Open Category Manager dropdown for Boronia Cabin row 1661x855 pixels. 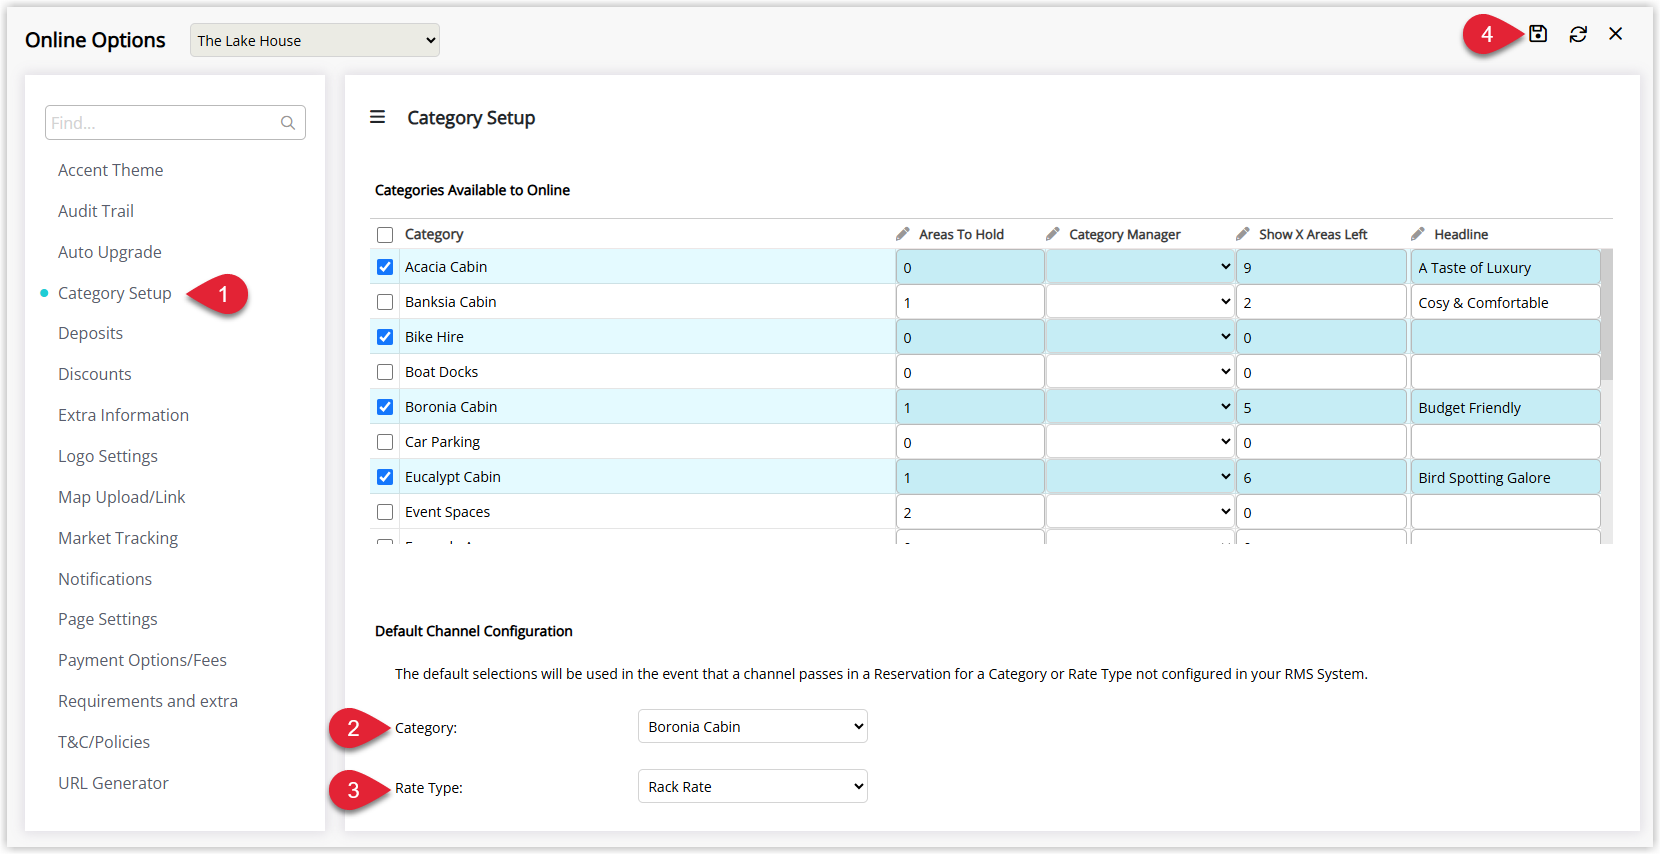point(1140,407)
